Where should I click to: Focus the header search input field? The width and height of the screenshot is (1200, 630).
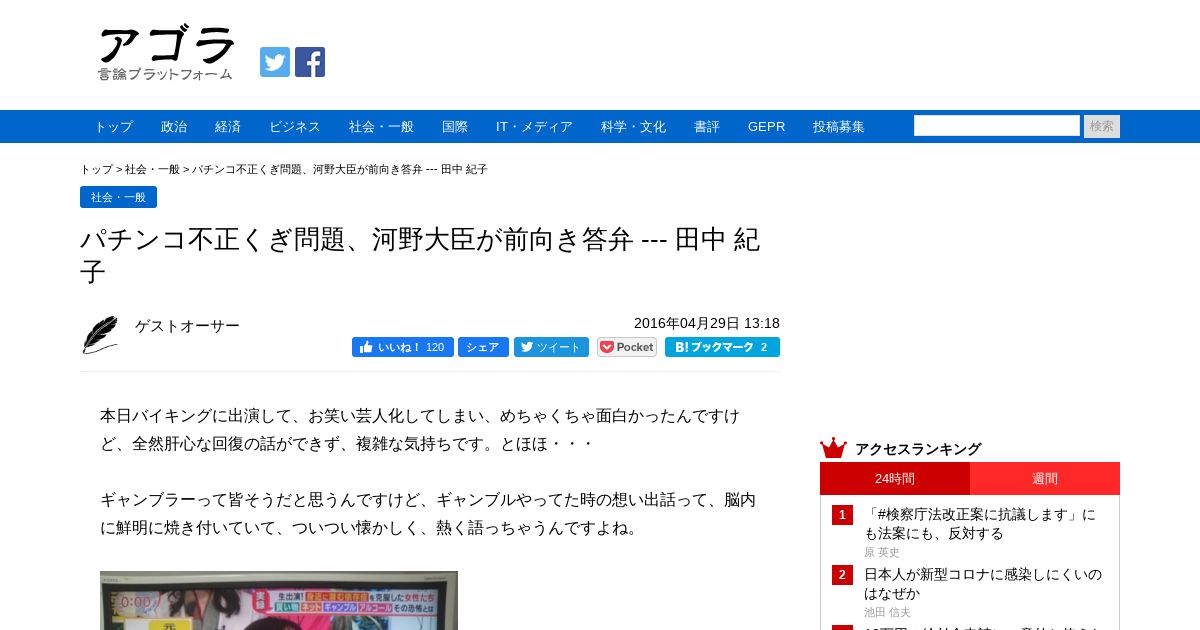(x=997, y=126)
